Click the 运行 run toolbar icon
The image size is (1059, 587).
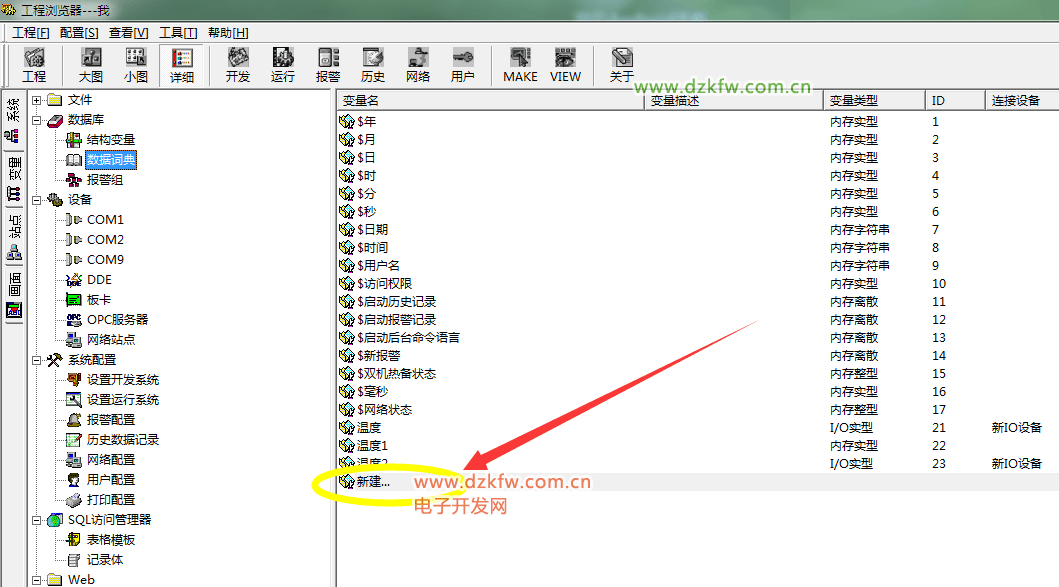point(283,65)
